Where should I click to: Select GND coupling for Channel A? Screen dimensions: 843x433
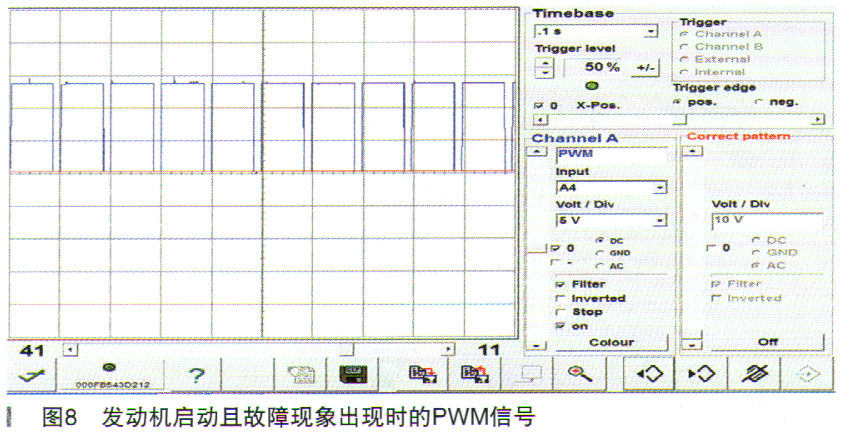click(599, 253)
